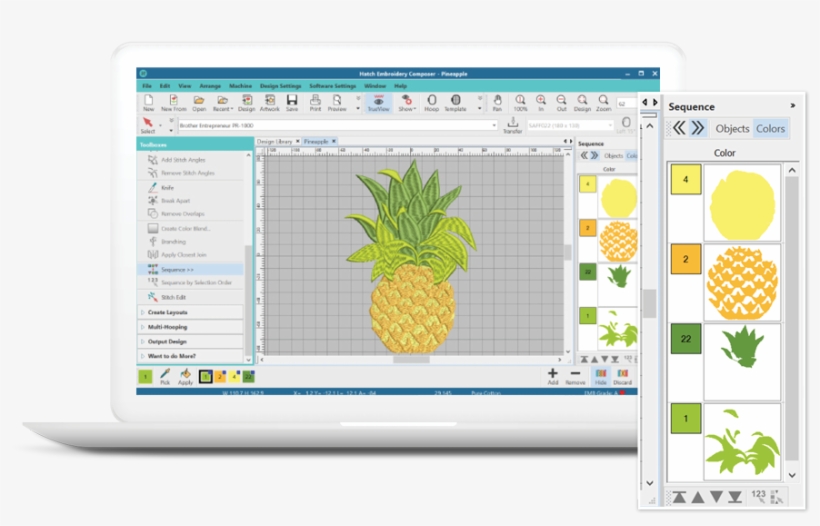820x526 pixels.
Task: Close the Pineapple design tab
Action: [334, 141]
